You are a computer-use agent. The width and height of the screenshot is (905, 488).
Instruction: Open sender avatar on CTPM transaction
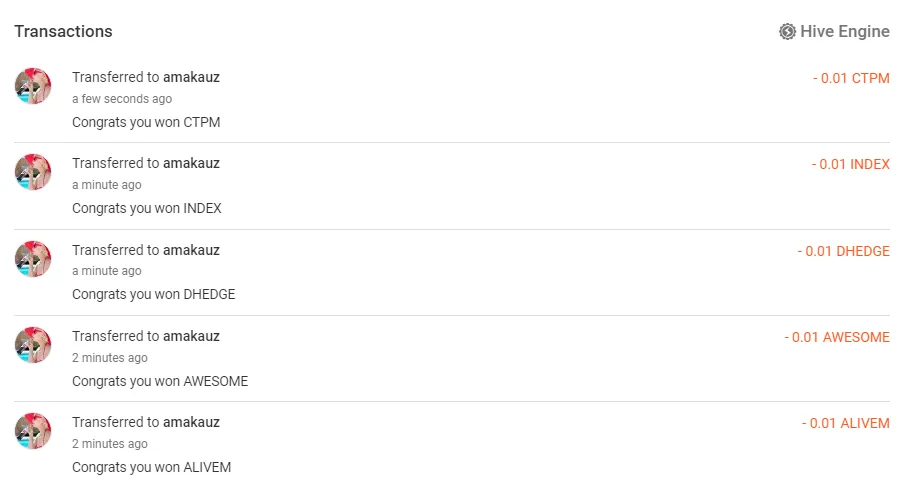[x=33, y=86]
